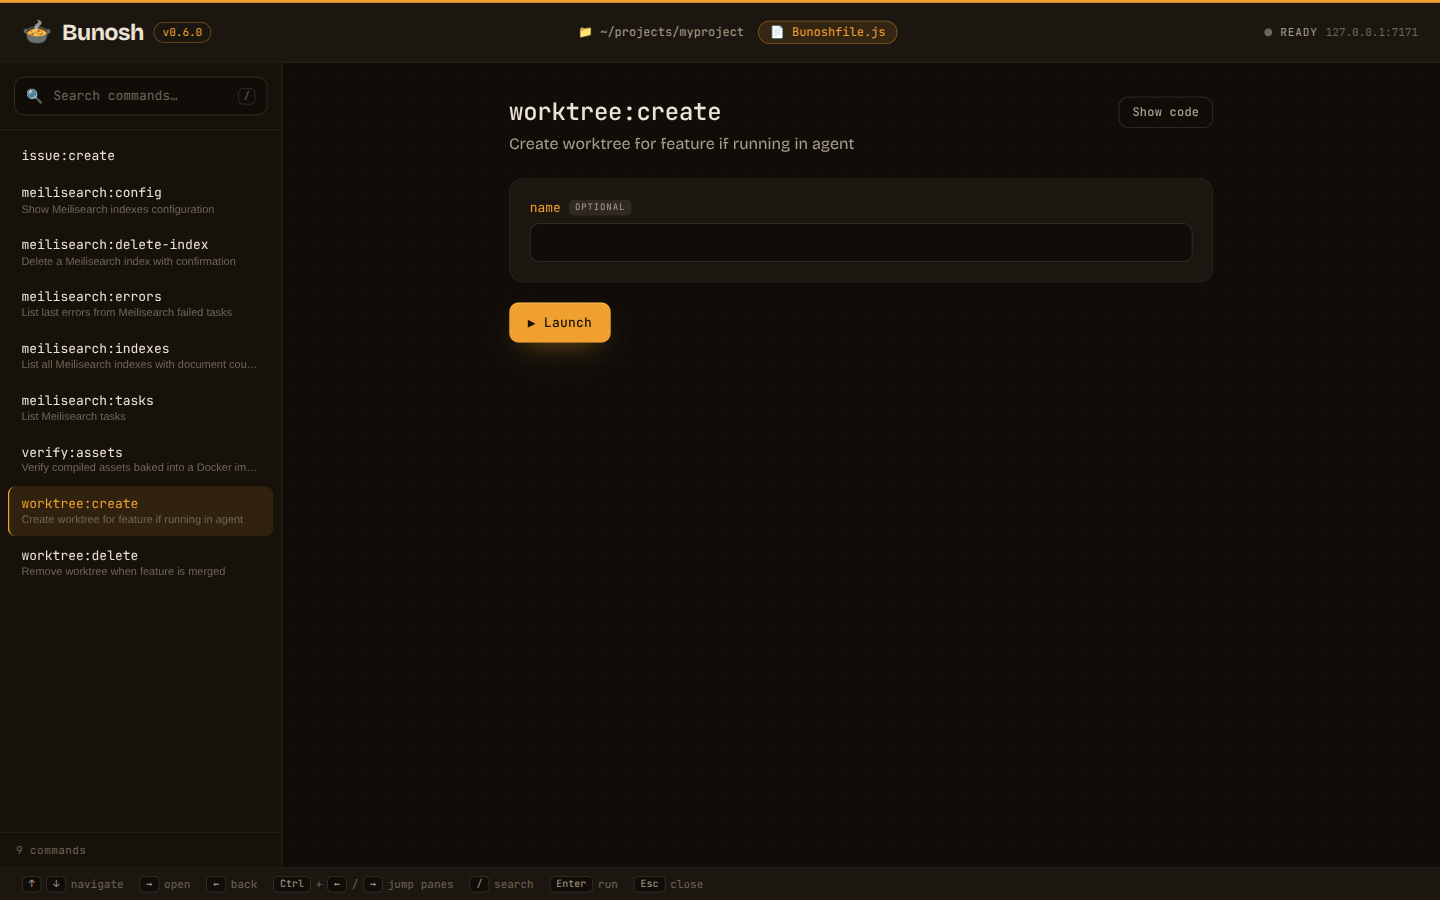The width and height of the screenshot is (1440, 900).
Task: Select the meilisearch:tasks command
Action: pyautogui.click(x=140, y=408)
